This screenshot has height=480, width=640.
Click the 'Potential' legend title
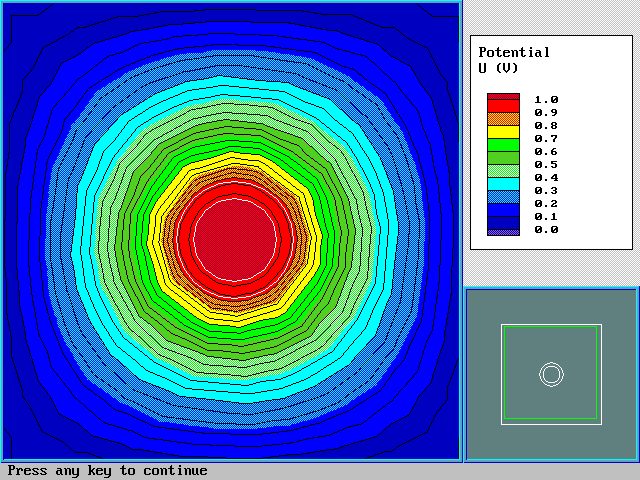pos(514,52)
